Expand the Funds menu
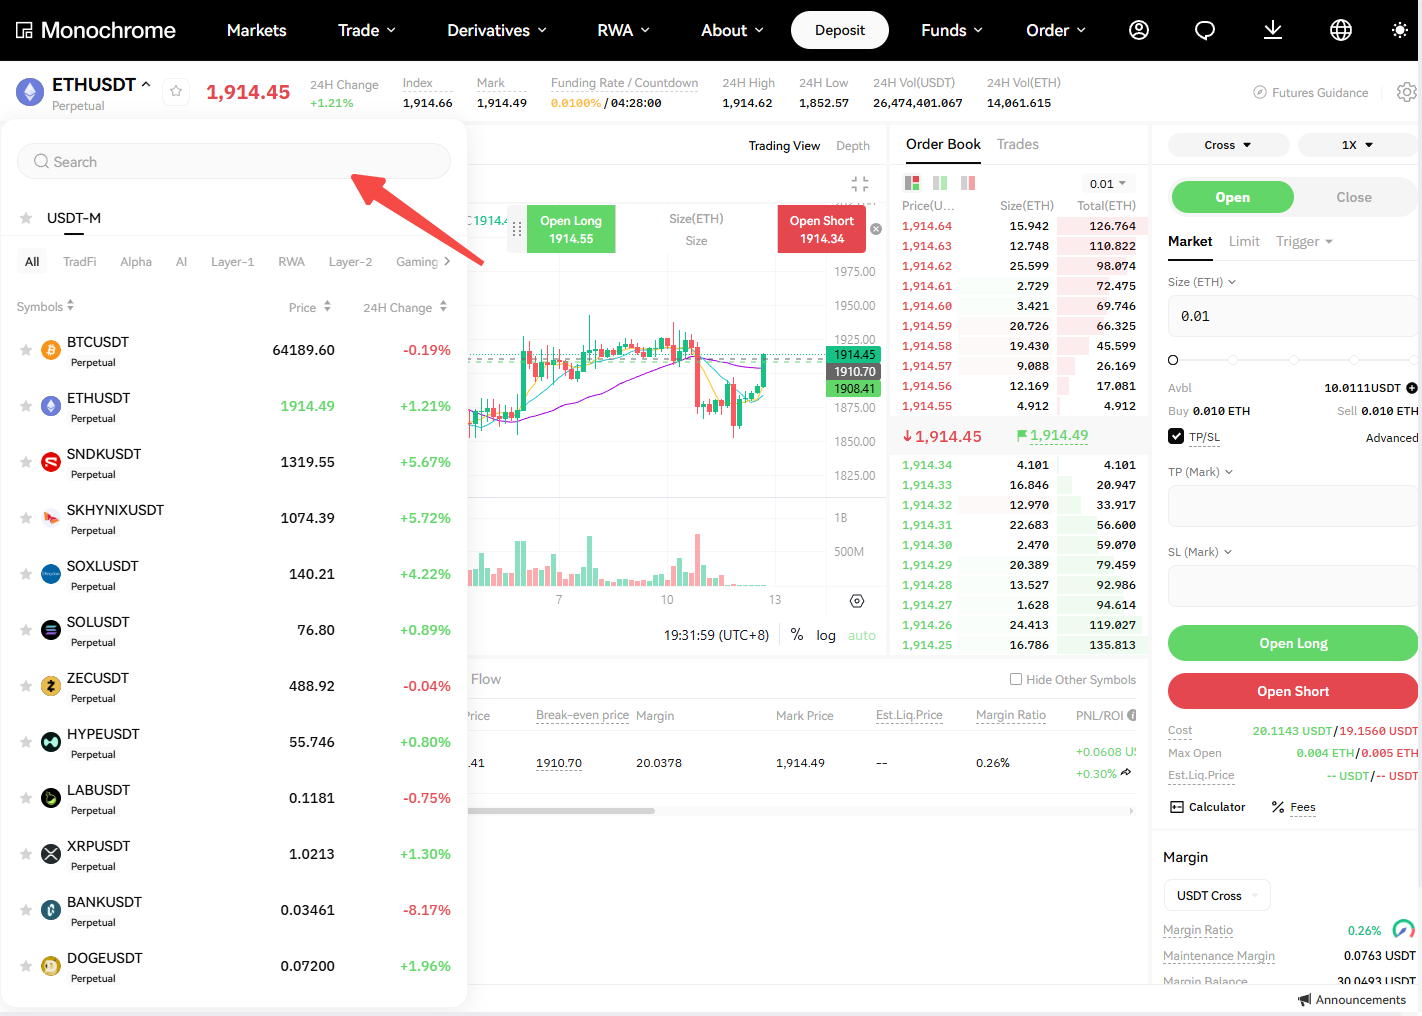This screenshot has width=1422, height=1016. (x=952, y=30)
